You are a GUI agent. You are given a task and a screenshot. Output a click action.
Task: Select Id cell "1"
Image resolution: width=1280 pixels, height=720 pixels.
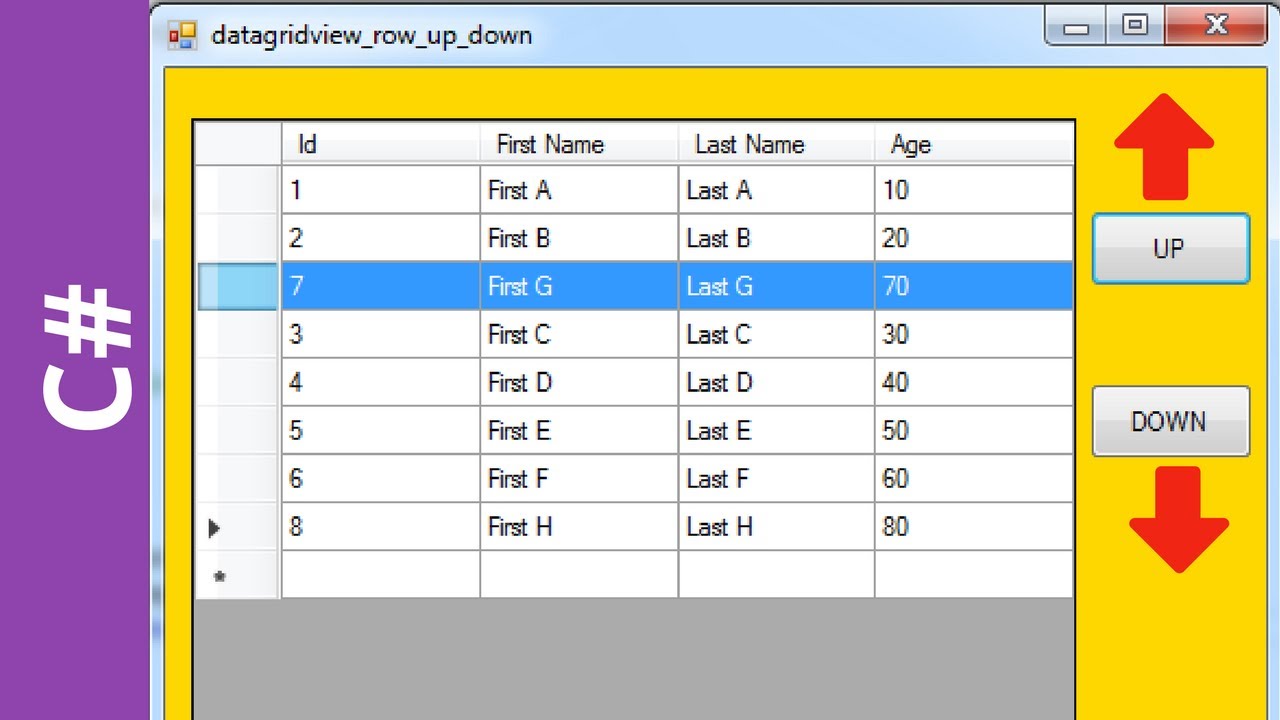(380, 190)
